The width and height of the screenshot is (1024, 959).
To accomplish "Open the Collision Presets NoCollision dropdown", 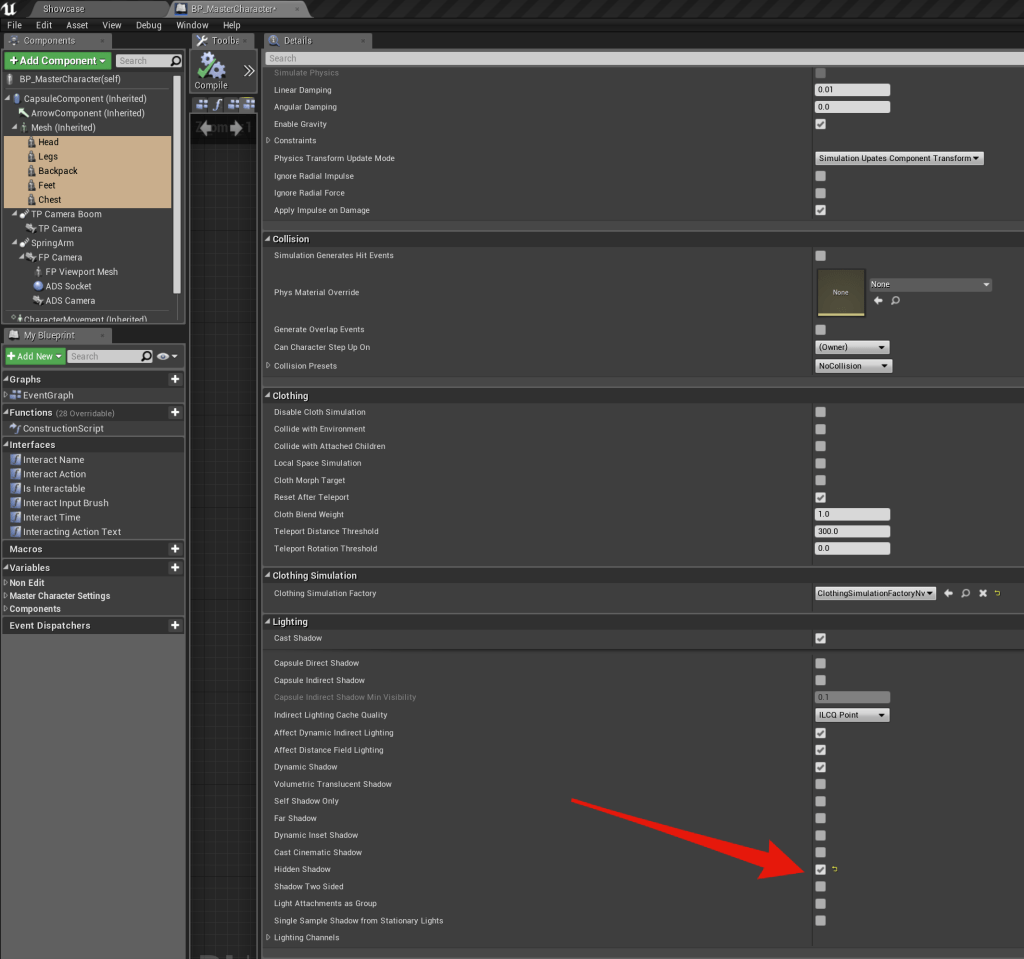I will coord(853,366).
